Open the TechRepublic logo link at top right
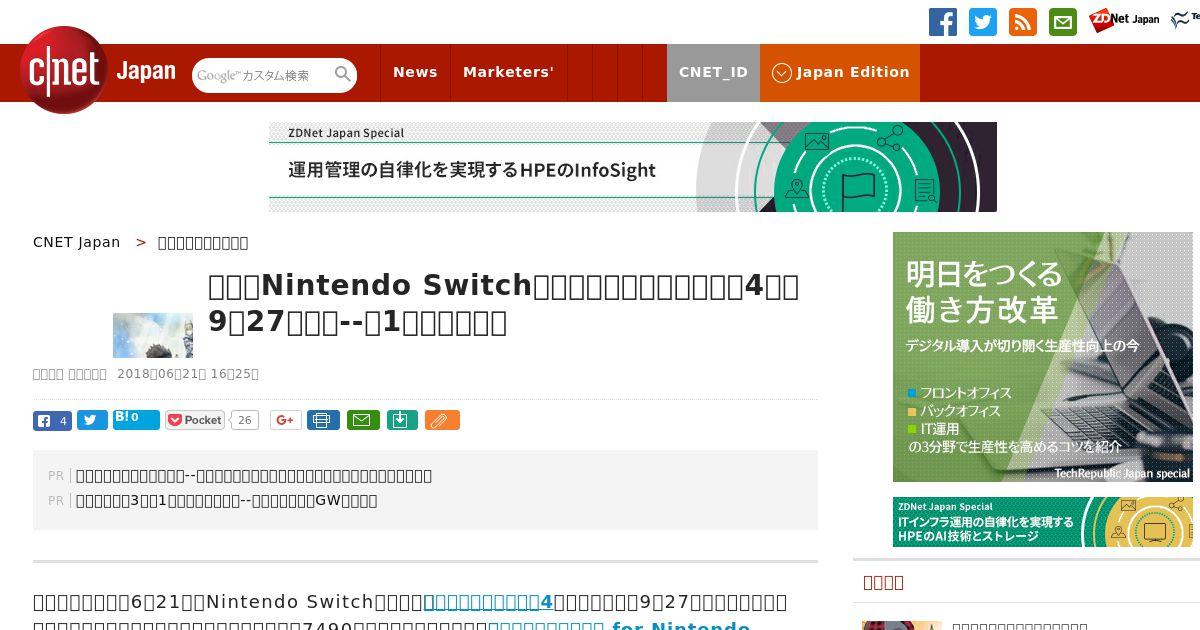 pyautogui.click(x=1185, y=19)
